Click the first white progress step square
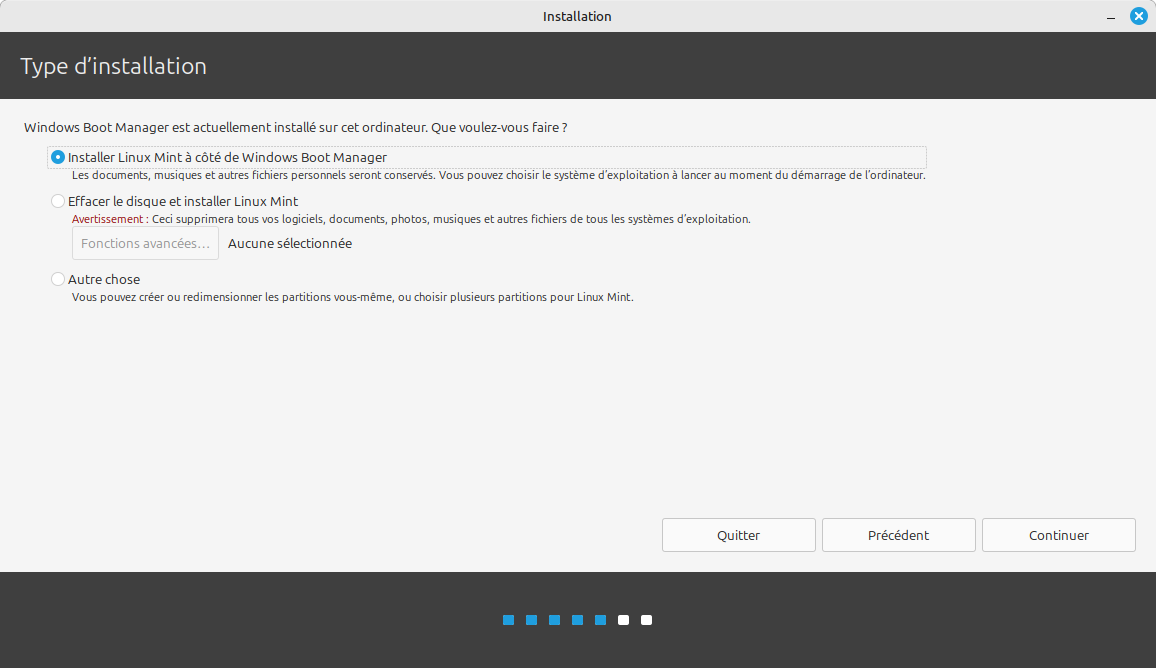The width and height of the screenshot is (1156, 668). click(x=623, y=620)
